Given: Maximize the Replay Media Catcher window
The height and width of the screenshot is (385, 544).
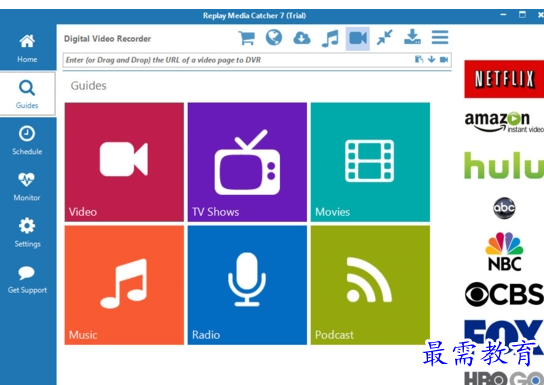Looking at the screenshot, I should click(x=522, y=15).
